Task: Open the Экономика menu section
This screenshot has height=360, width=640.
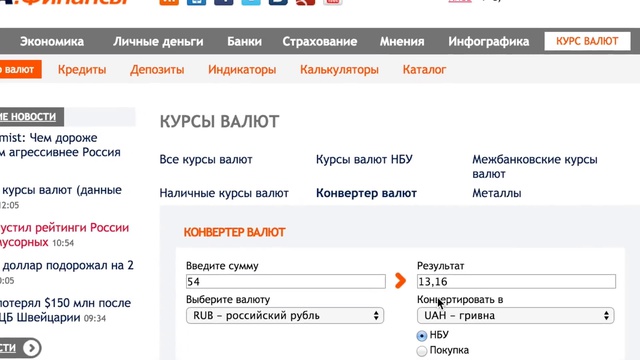Action: click(x=52, y=41)
